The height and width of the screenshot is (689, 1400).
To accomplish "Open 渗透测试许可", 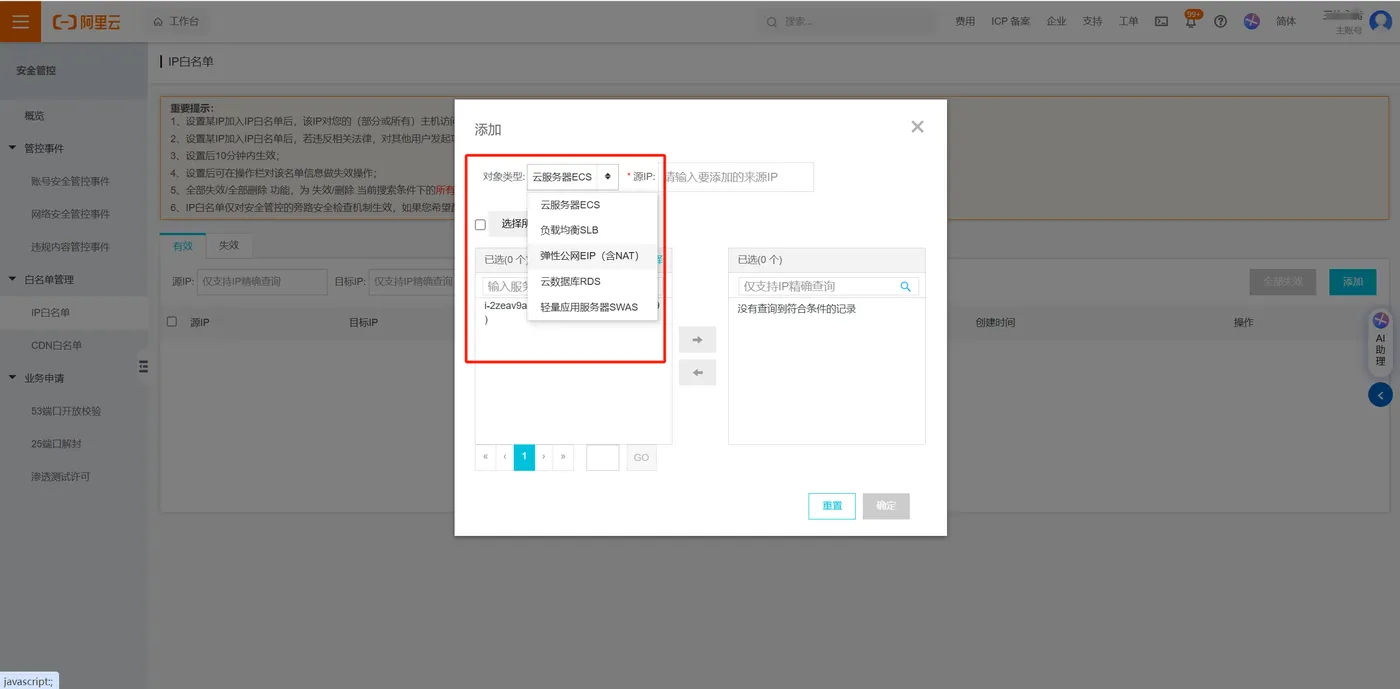I will [60, 476].
